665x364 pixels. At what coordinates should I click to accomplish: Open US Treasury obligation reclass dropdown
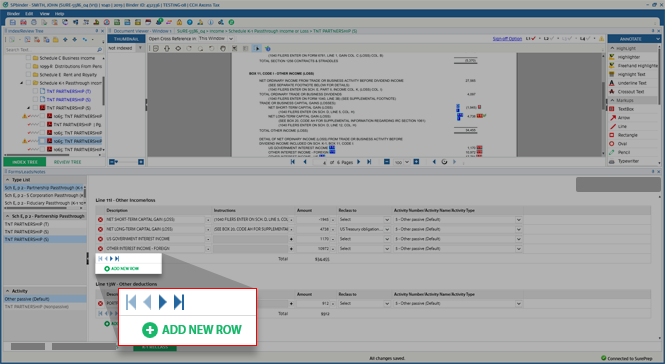pos(387,230)
